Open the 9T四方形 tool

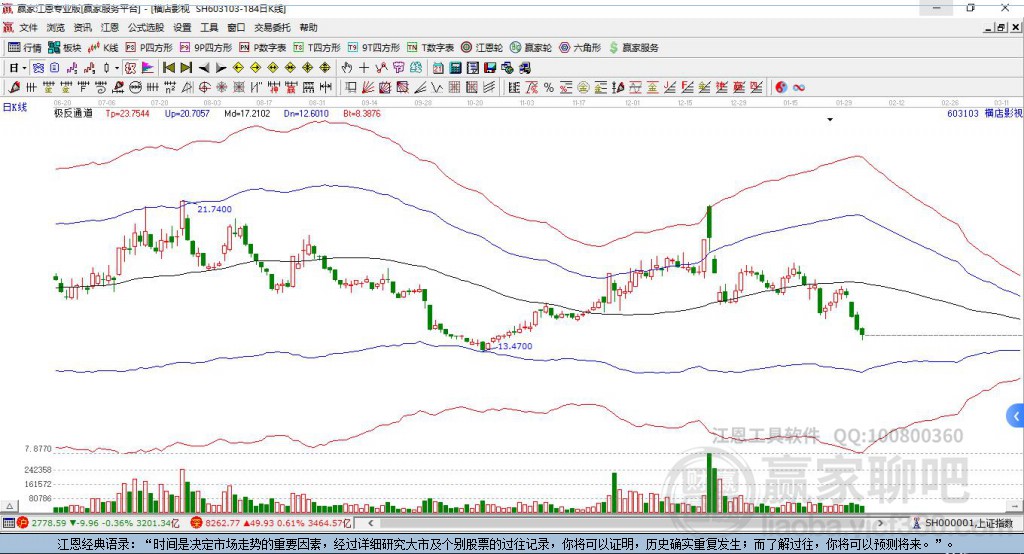(374, 48)
